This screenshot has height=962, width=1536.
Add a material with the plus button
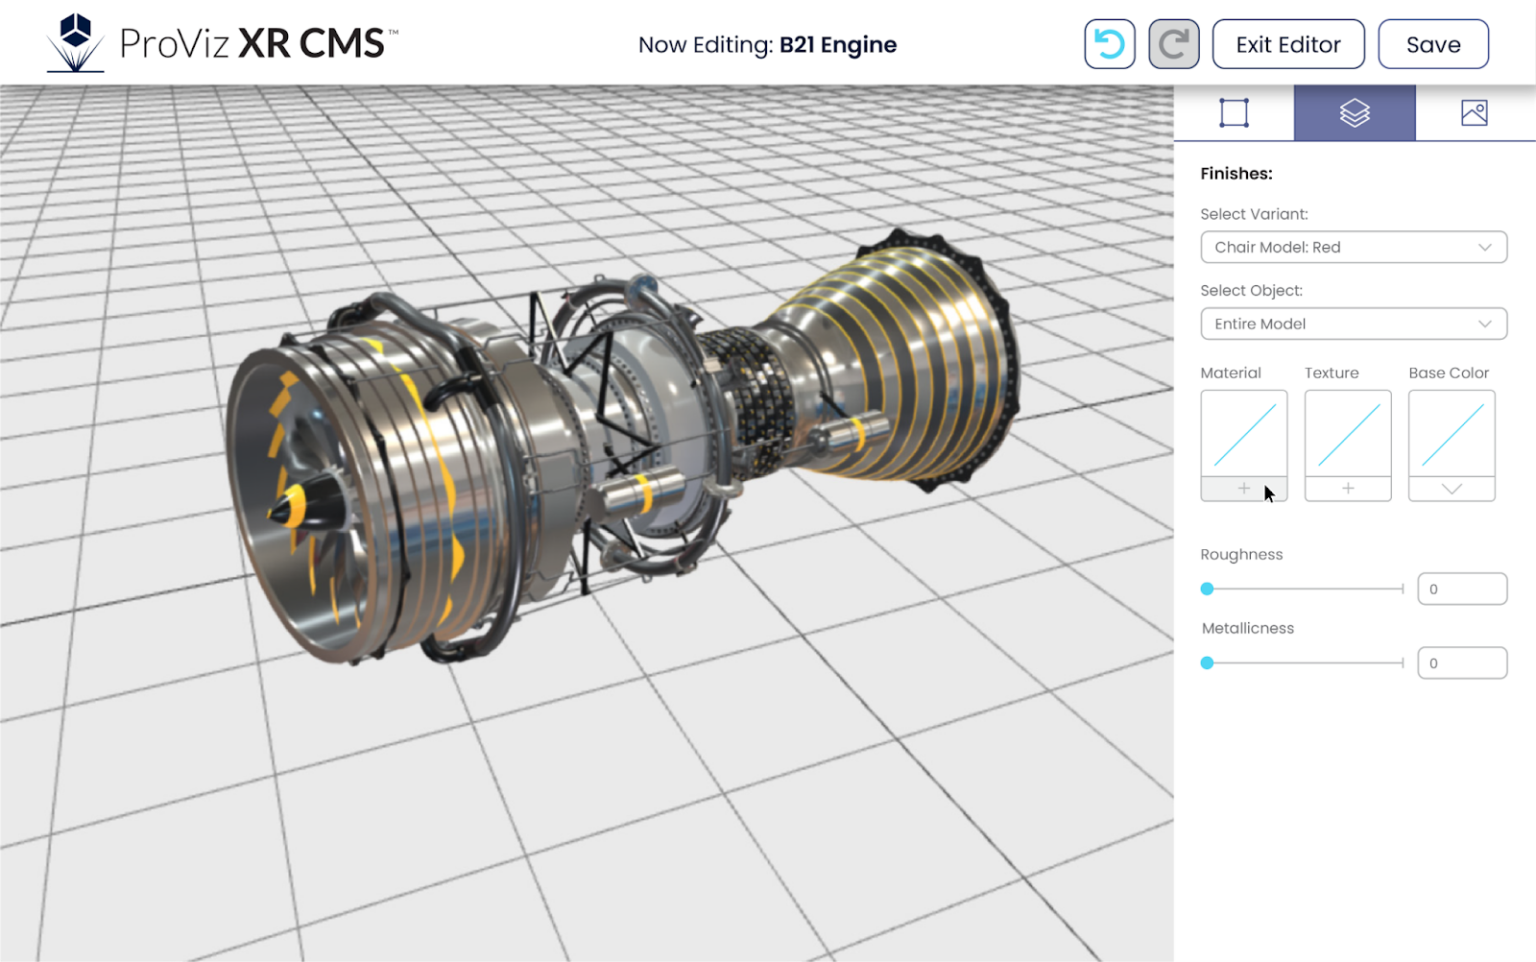click(1244, 489)
